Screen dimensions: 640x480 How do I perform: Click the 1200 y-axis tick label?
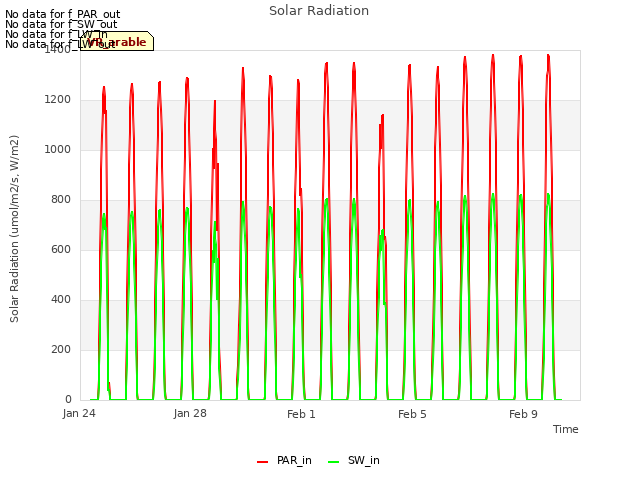pos(58,100)
